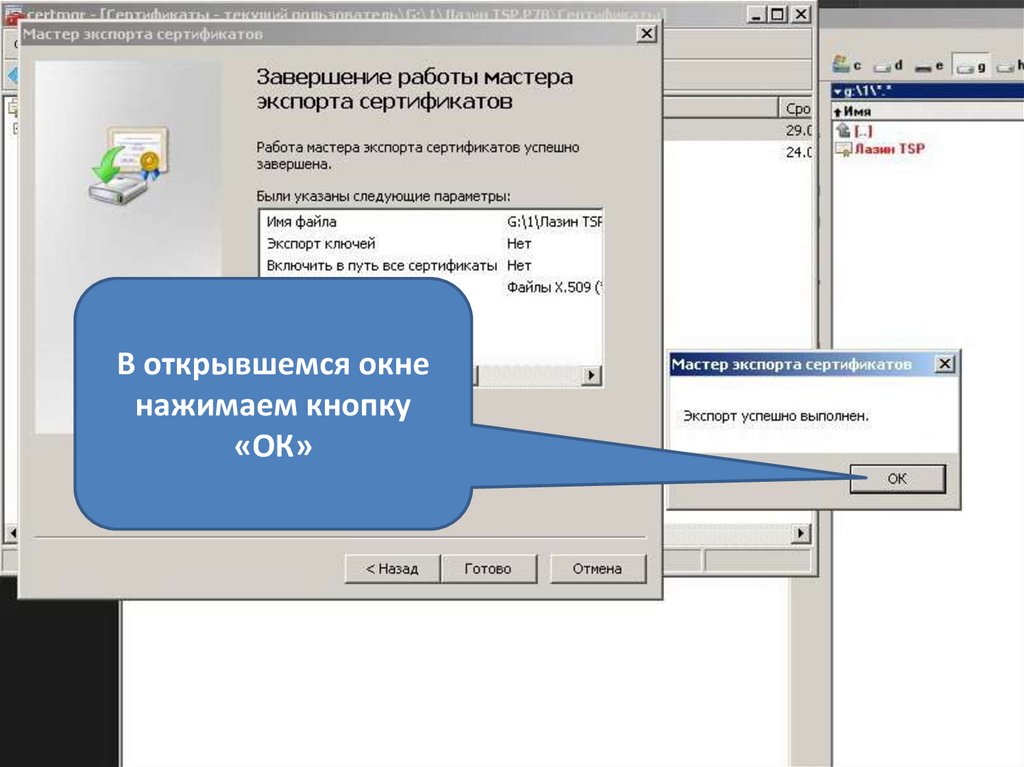This screenshot has height=767, width=1024.
Task: Select drive h in the file manager
Action: (1010, 65)
